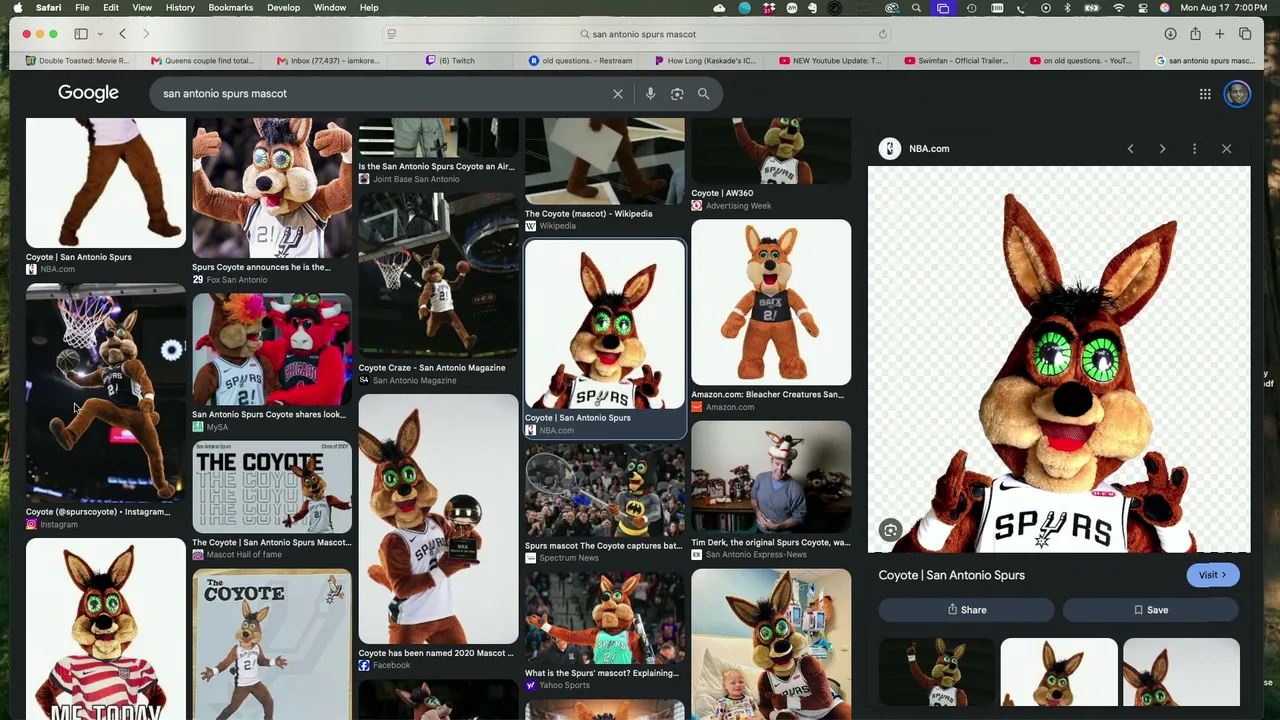
Task: Select the large Coyote preview image
Action: (x=1059, y=360)
